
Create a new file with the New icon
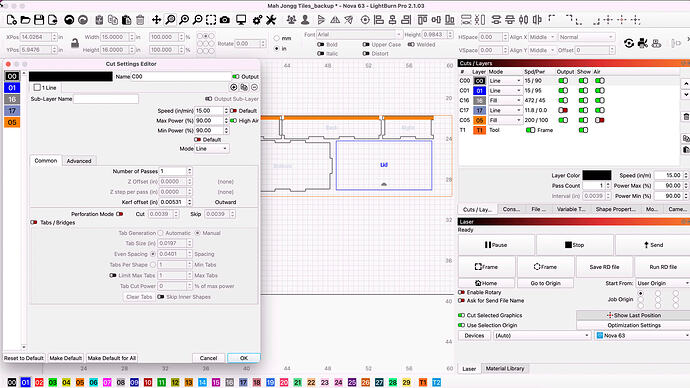click(11, 20)
